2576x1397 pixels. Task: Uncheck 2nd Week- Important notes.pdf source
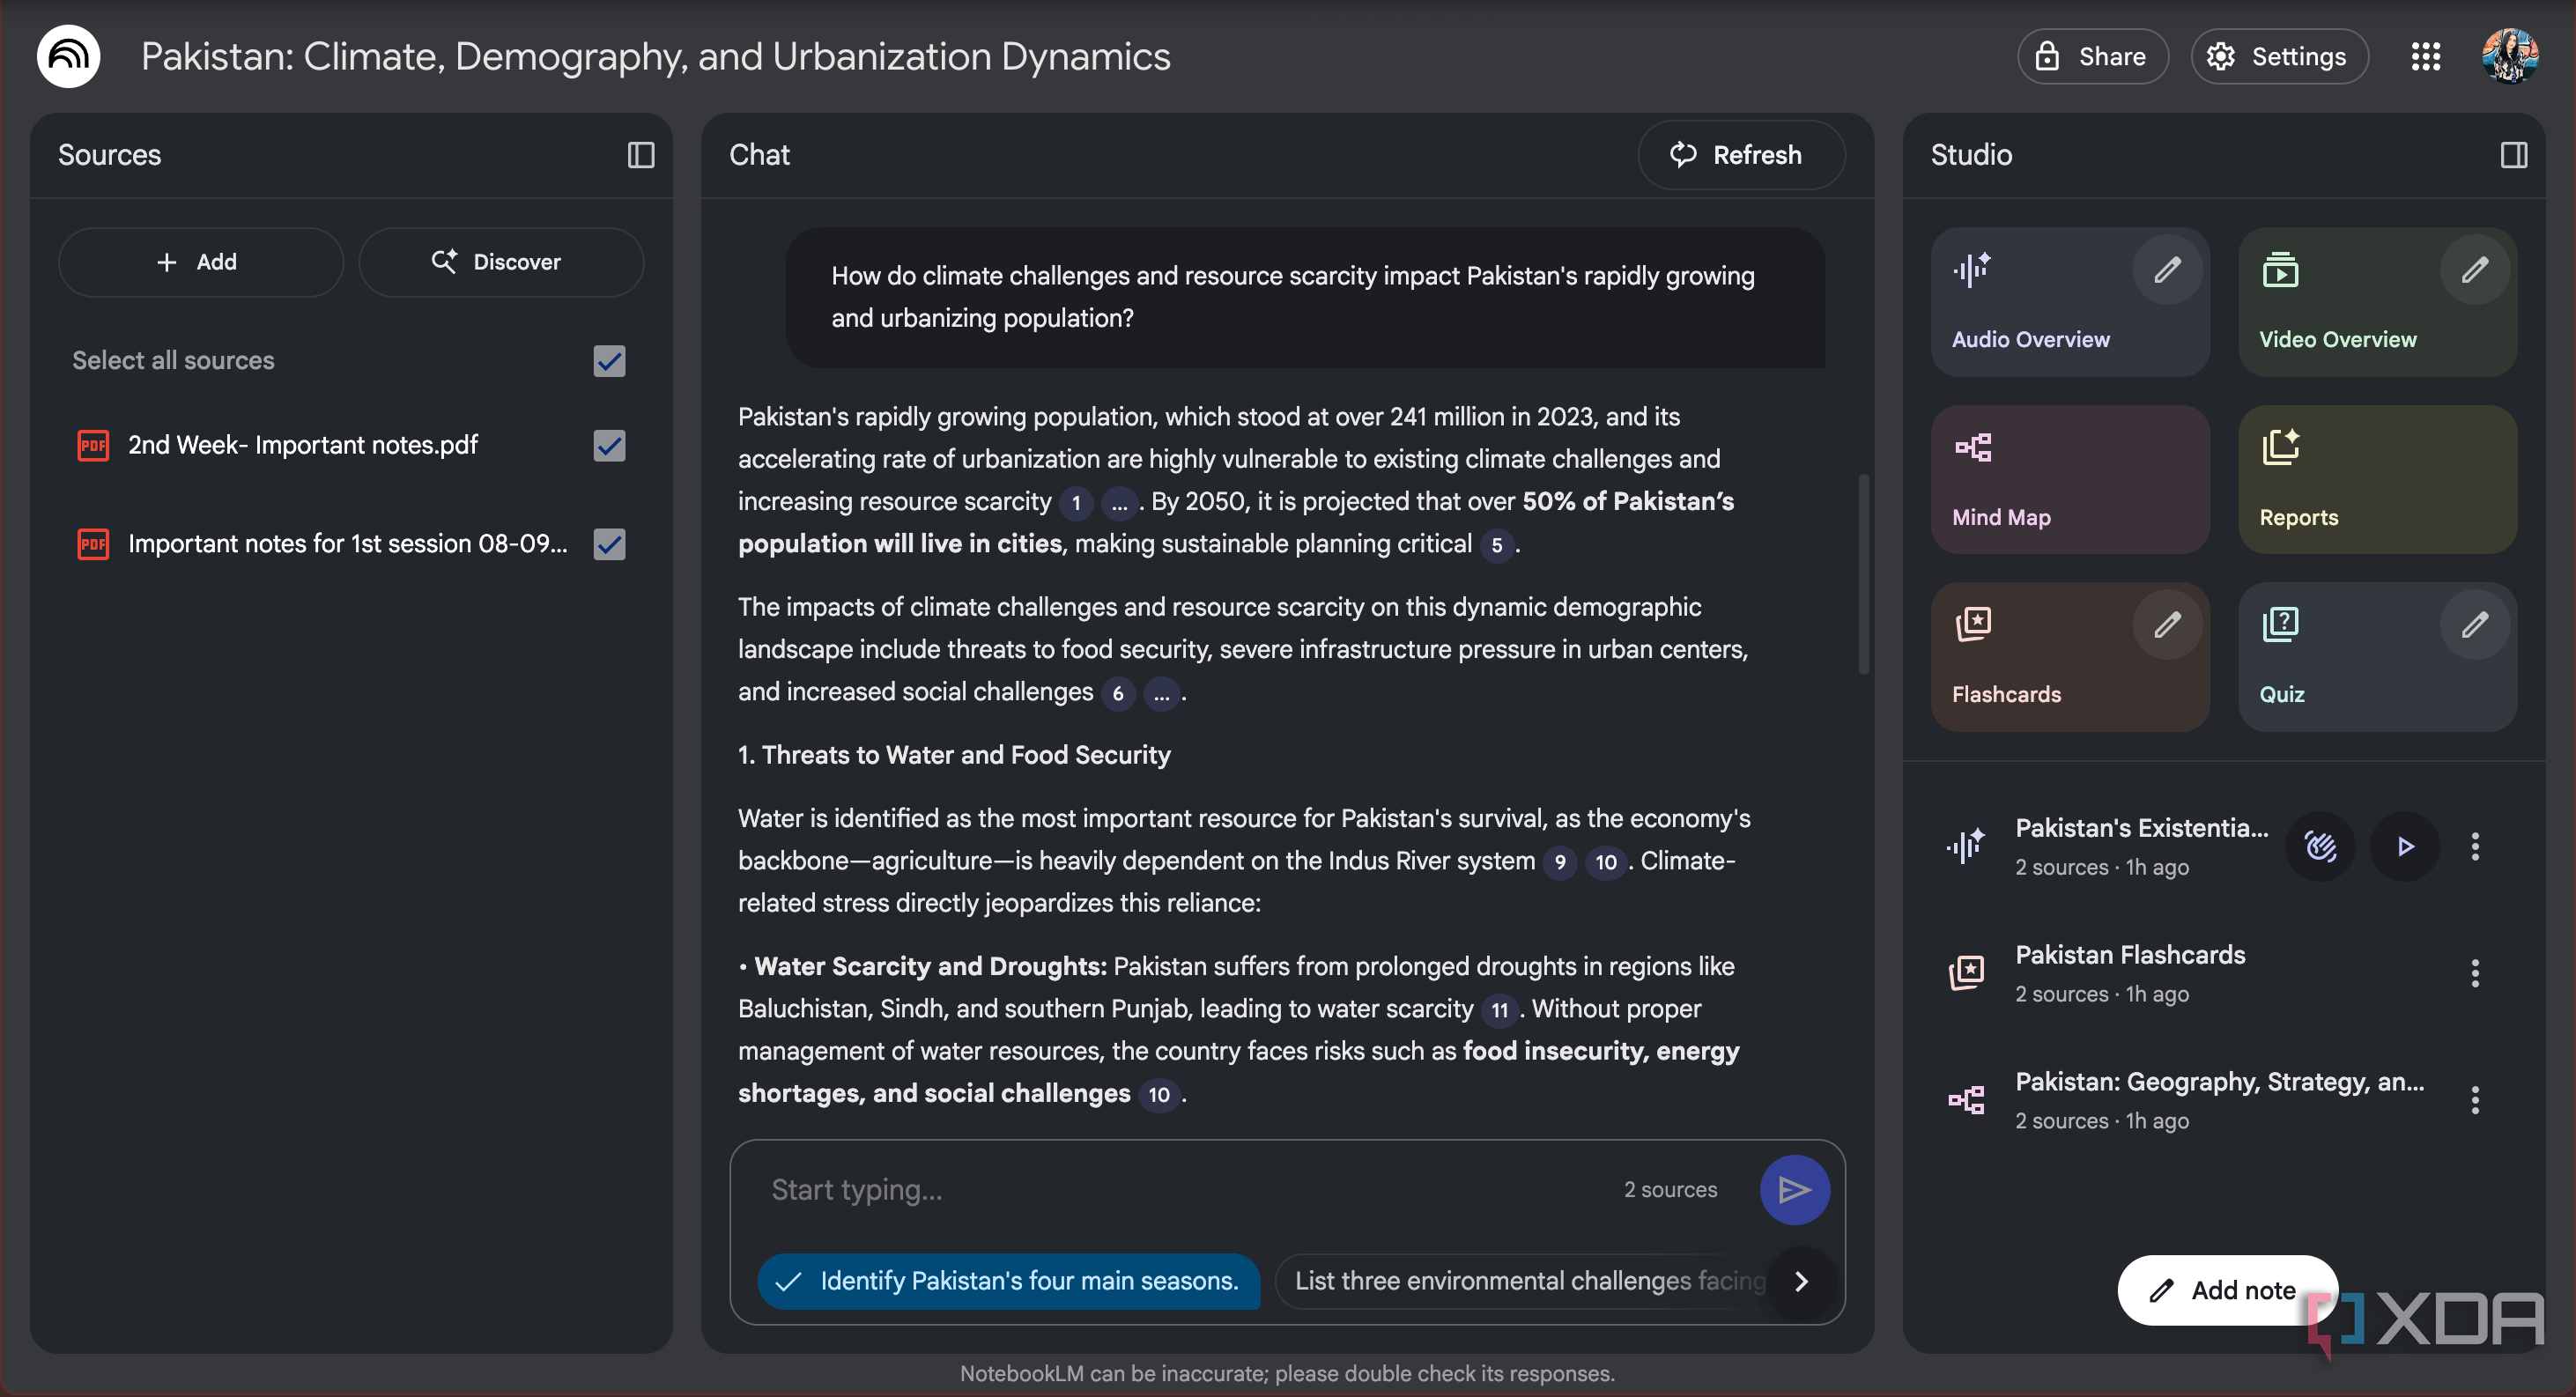tap(609, 446)
